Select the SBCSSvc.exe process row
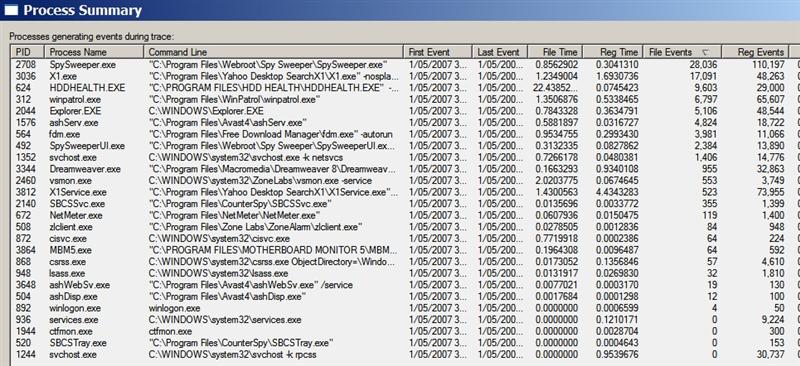The height and width of the screenshot is (366, 800). [405, 204]
